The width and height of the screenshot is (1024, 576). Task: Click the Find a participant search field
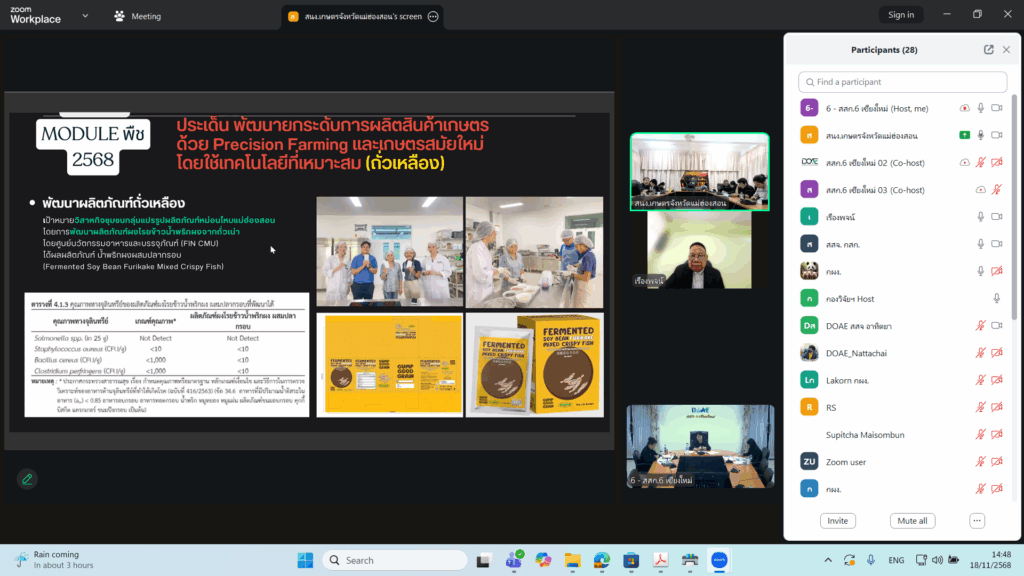click(903, 82)
